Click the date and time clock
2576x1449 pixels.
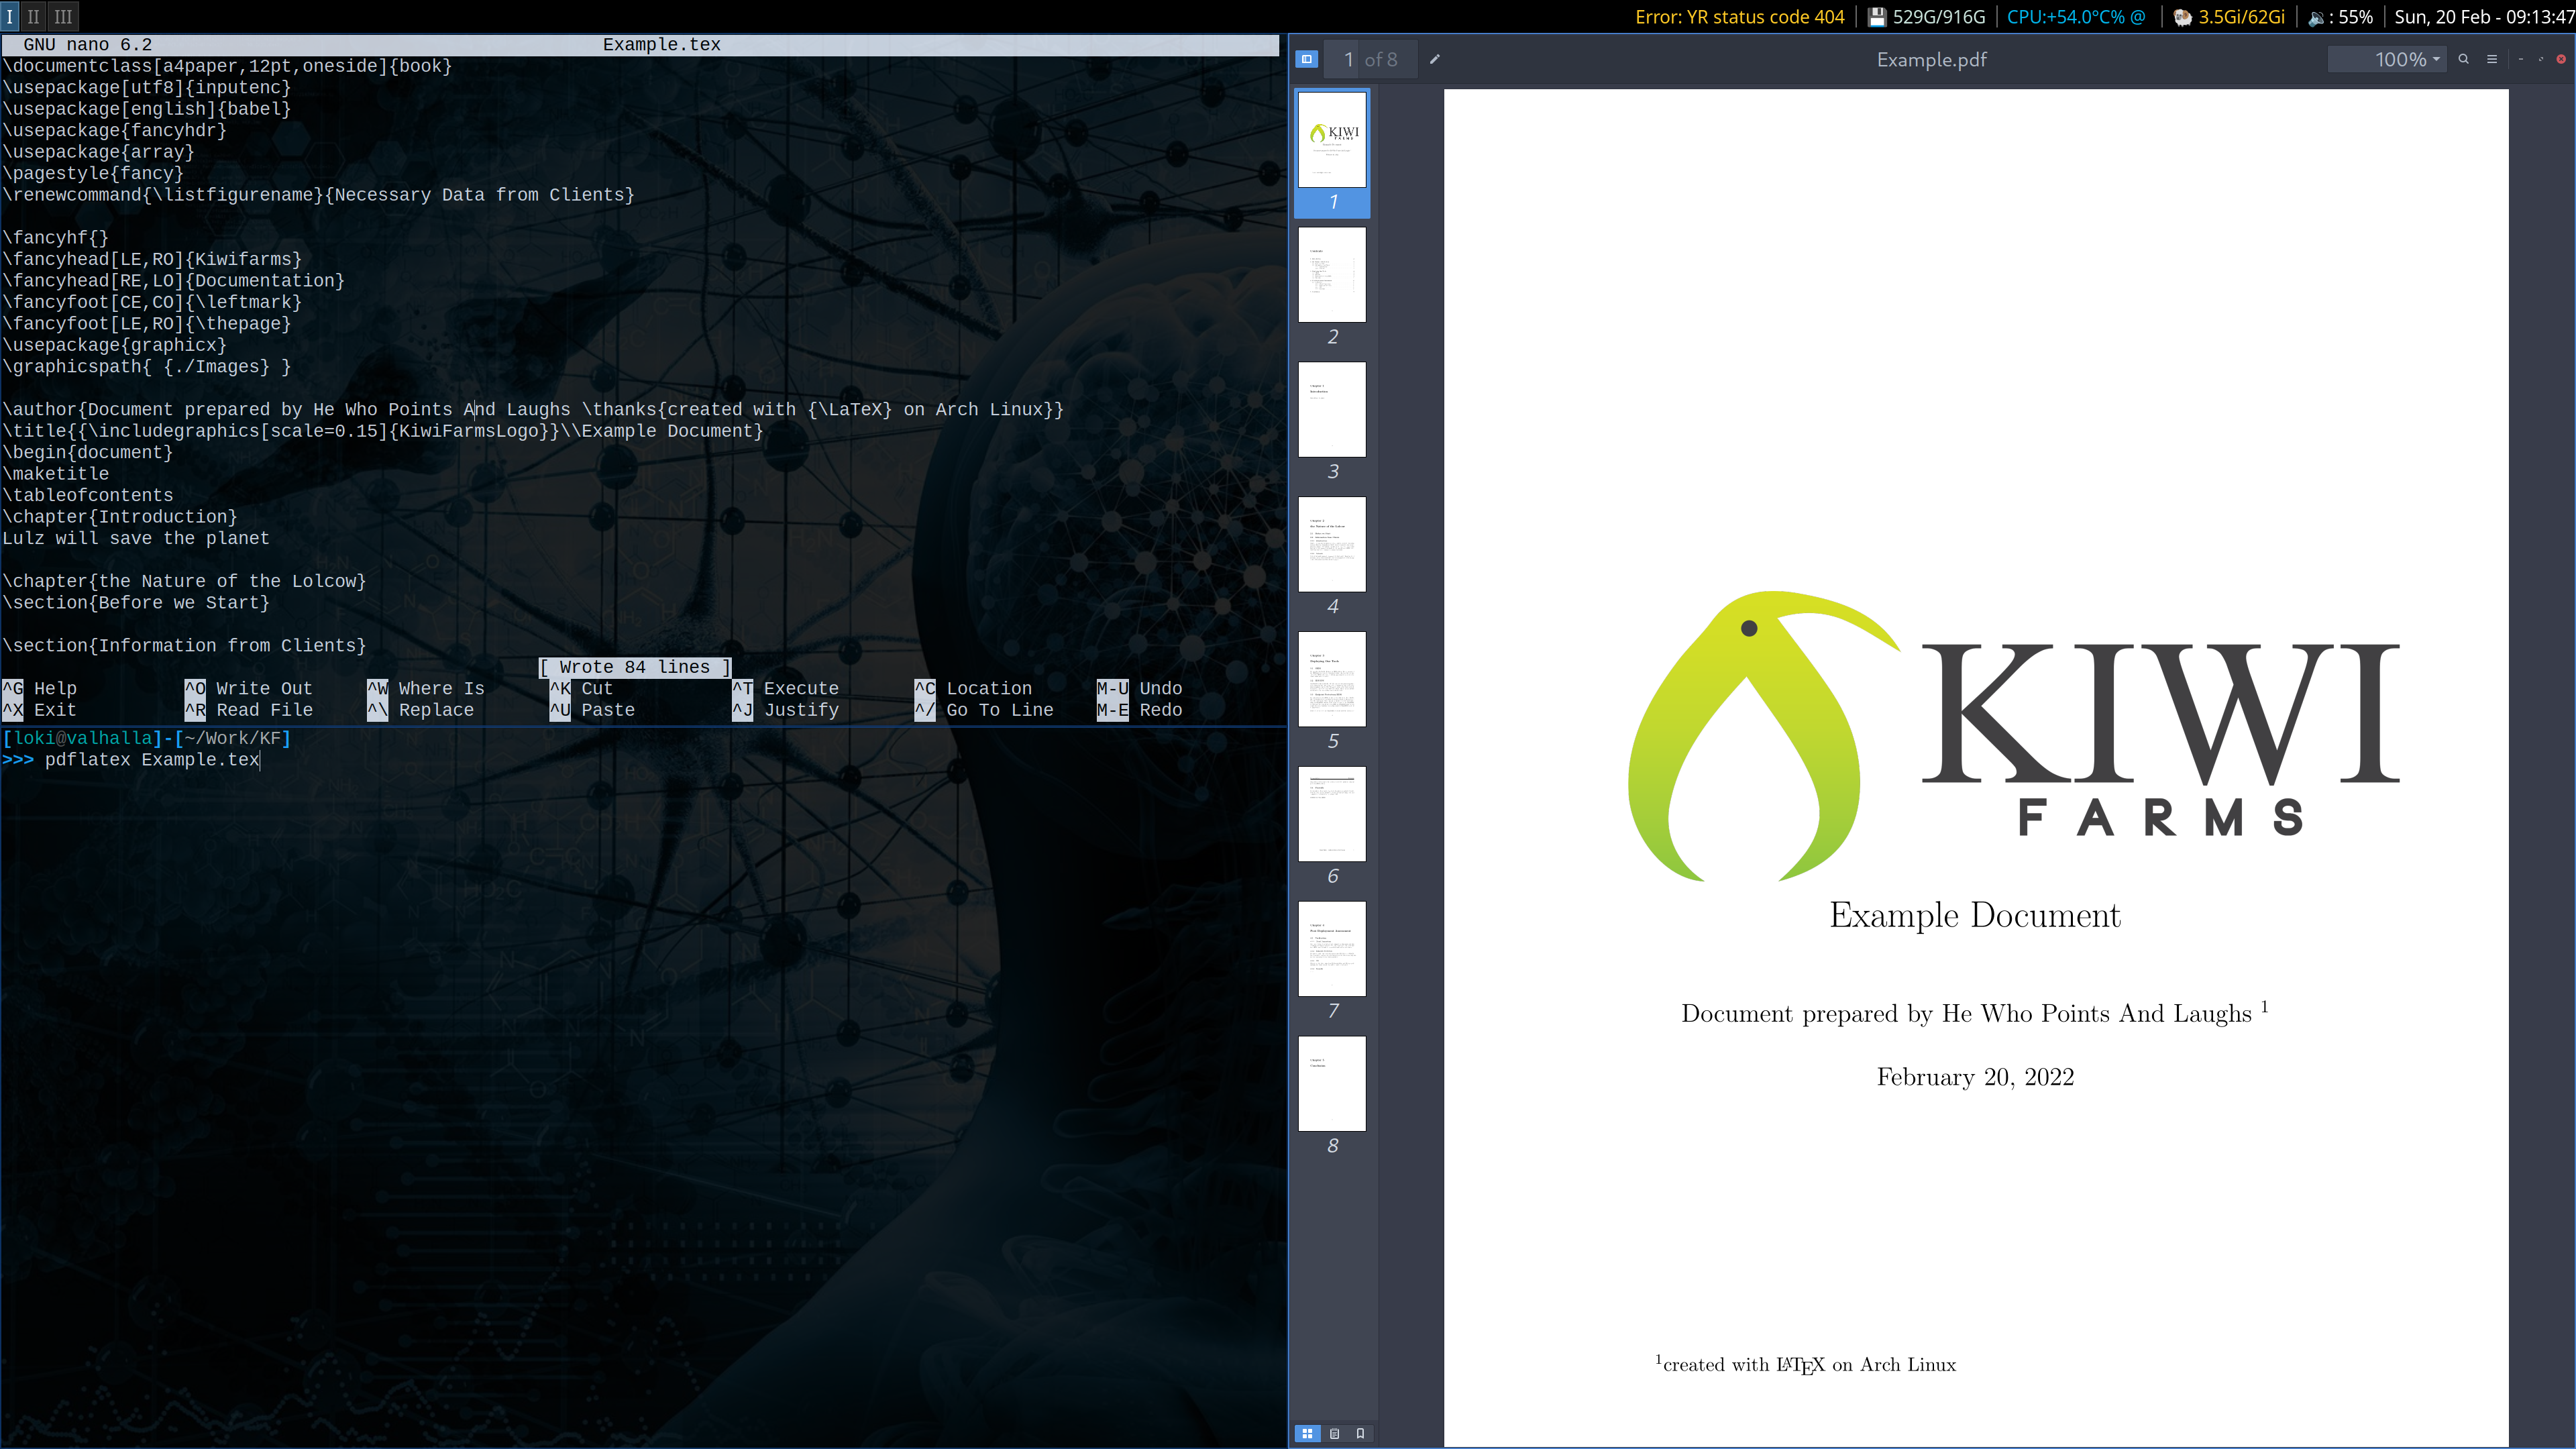2484,16
